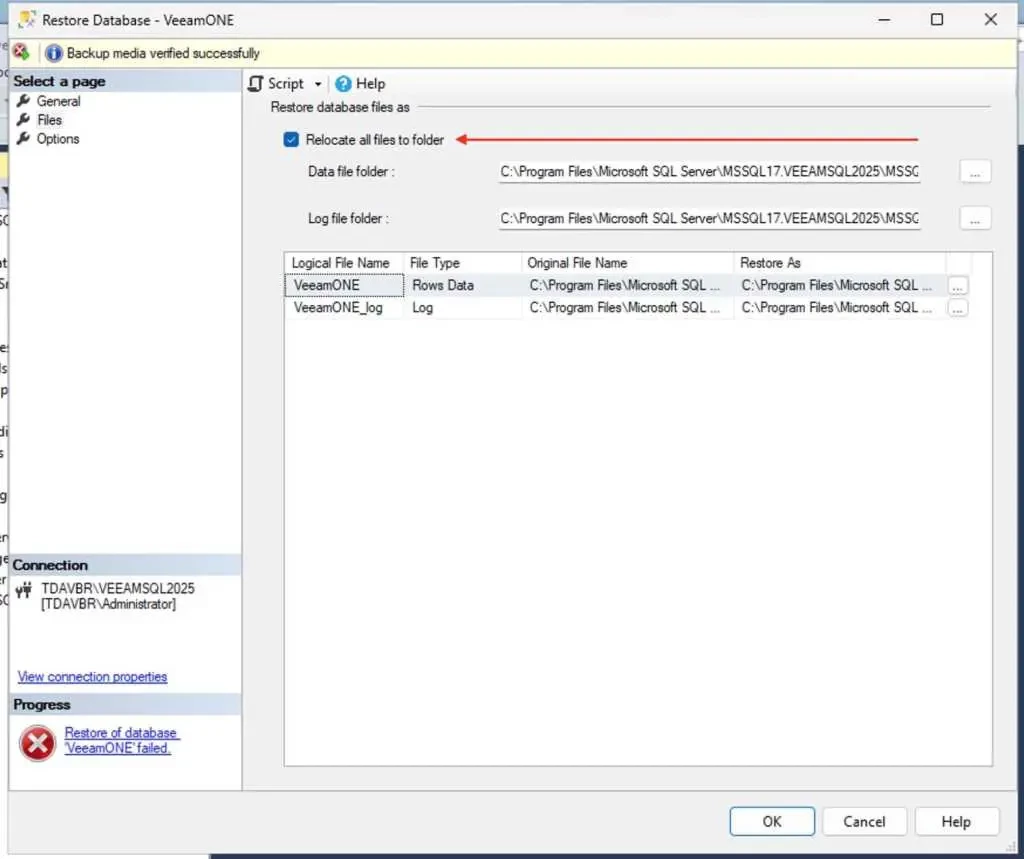Select the VeeamONE_log logical file cell
This screenshot has height=859, width=1024.
(x=344, y=308)
